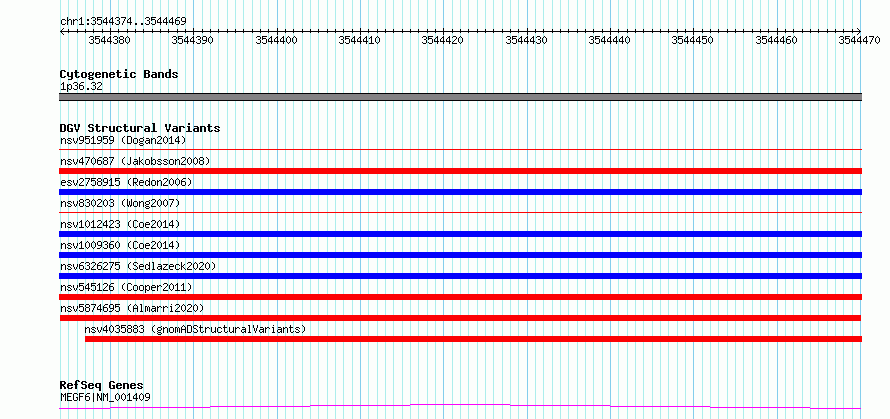Click the magenta MEGF6 gene line
The image size is (890, 419).
click(460, 406)
